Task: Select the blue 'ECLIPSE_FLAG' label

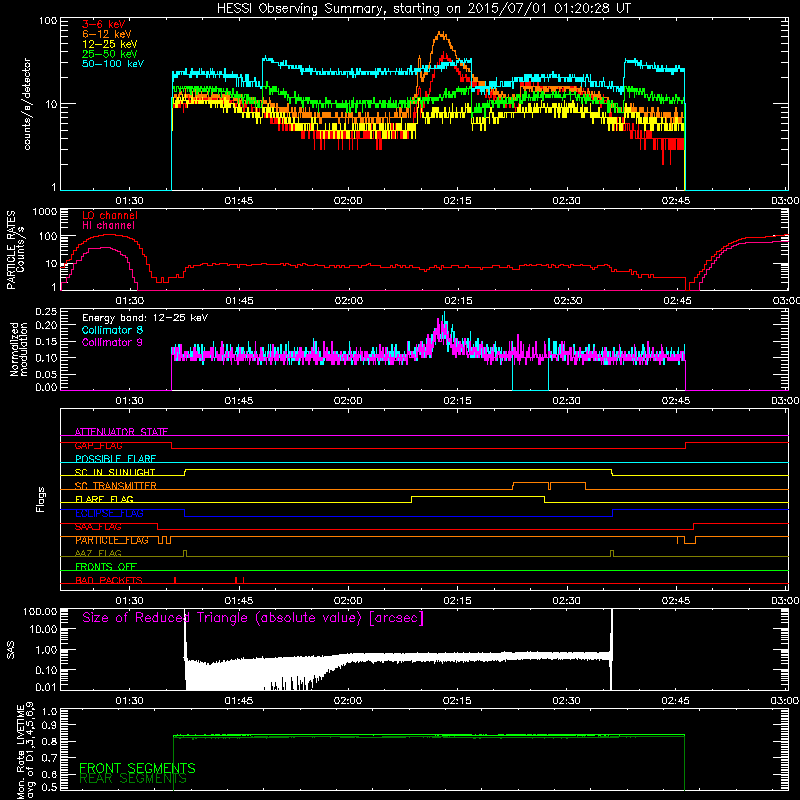Action: 109,513
